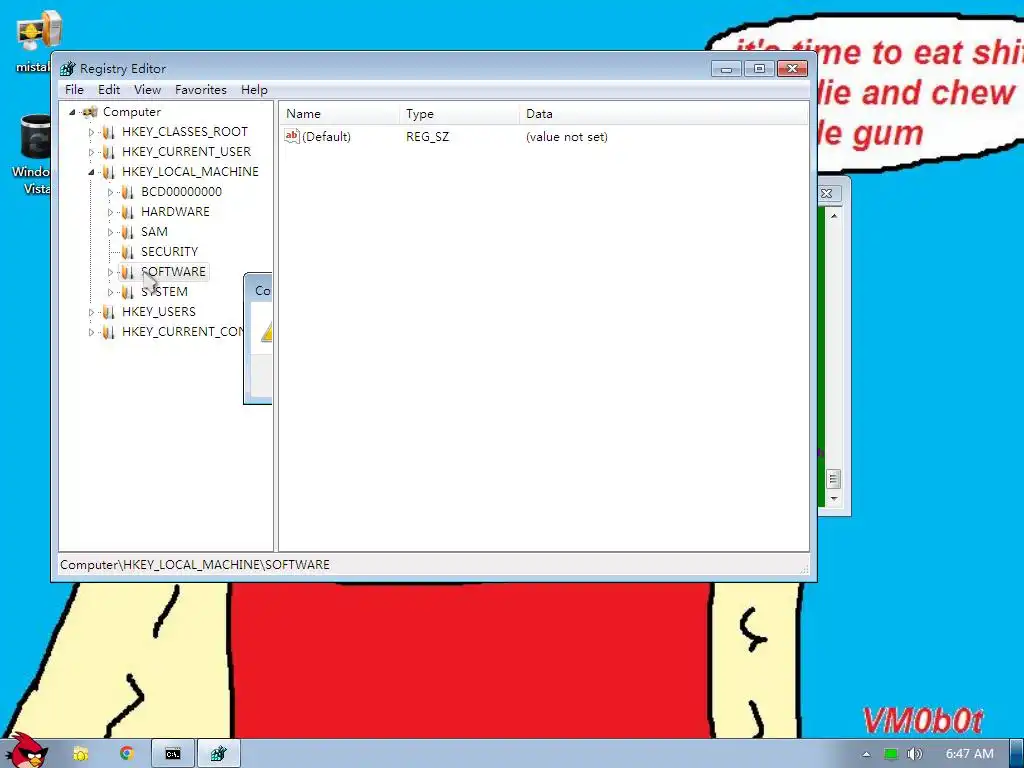Select the SYSTEM key label
1024x768 pixels.
[x=165, y=292]
